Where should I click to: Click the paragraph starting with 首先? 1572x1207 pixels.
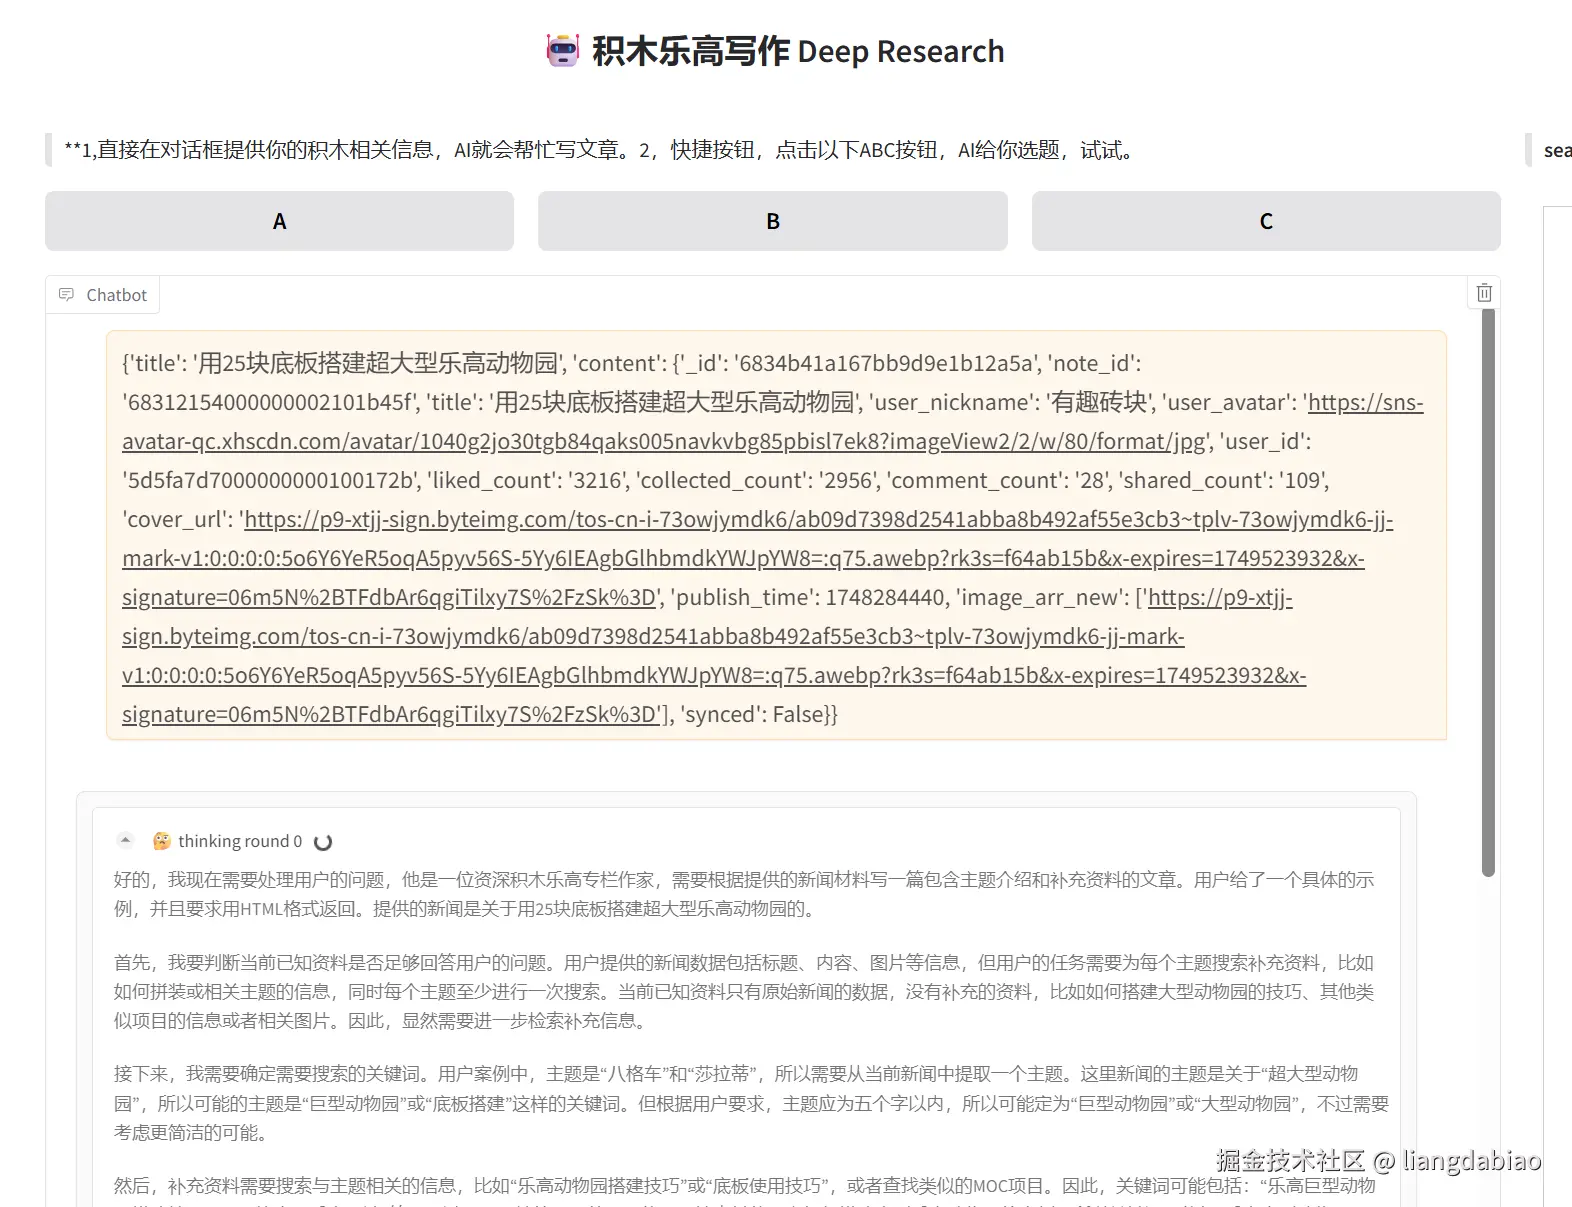point(745,991)
